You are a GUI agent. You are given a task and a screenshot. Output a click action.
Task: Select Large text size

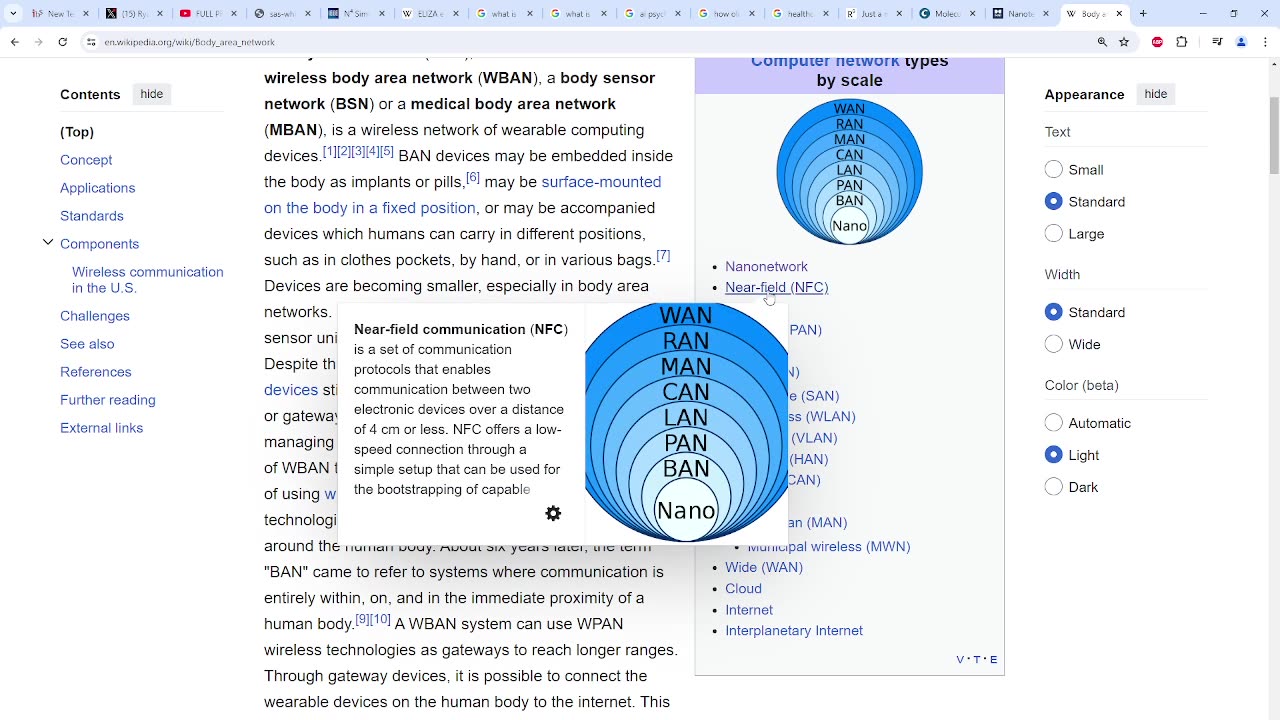1053,234
